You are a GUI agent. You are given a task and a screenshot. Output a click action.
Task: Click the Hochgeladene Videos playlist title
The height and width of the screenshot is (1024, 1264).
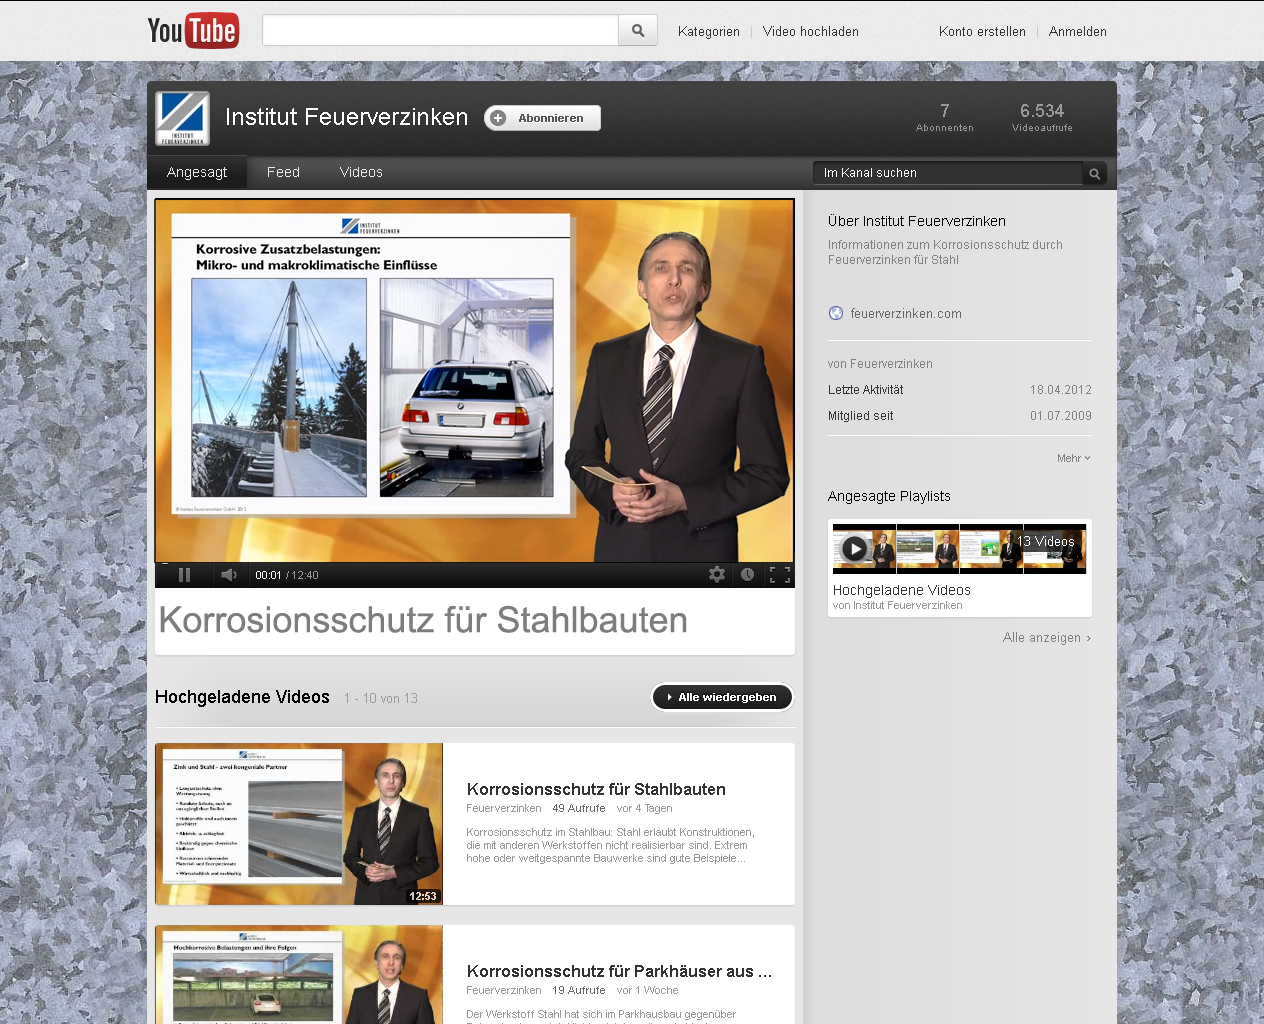[x=902, y=590]
